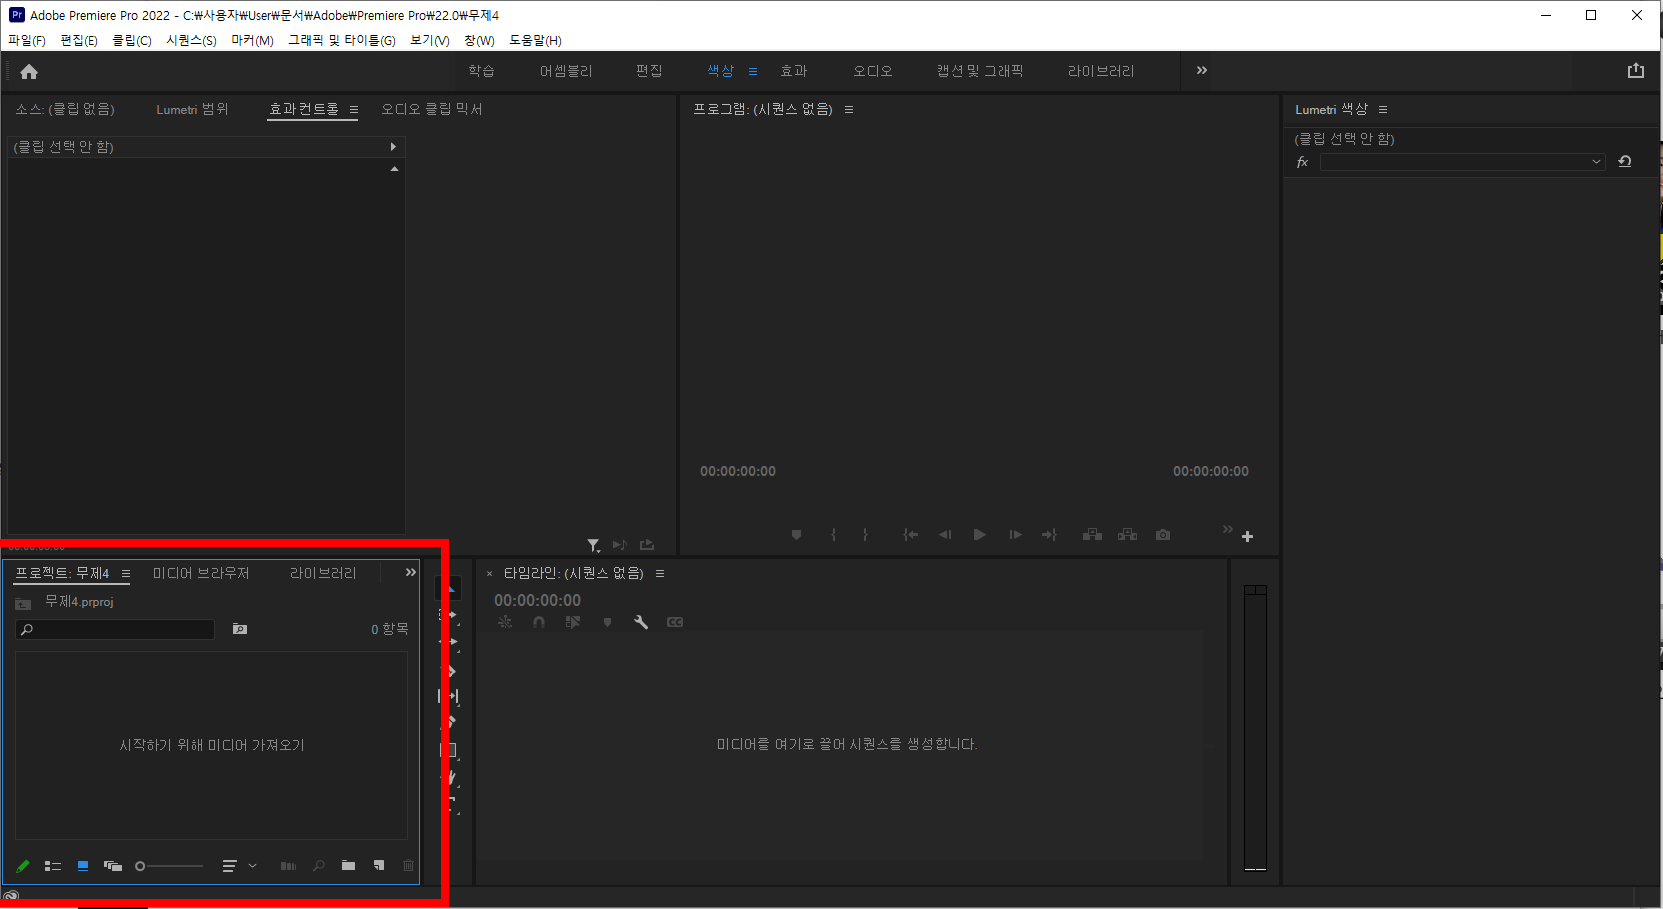This screenshot has height=909, width=1663.
Task: Open the Quick Export share icon
Action: pyautogui.click(x=1636, y=70)
